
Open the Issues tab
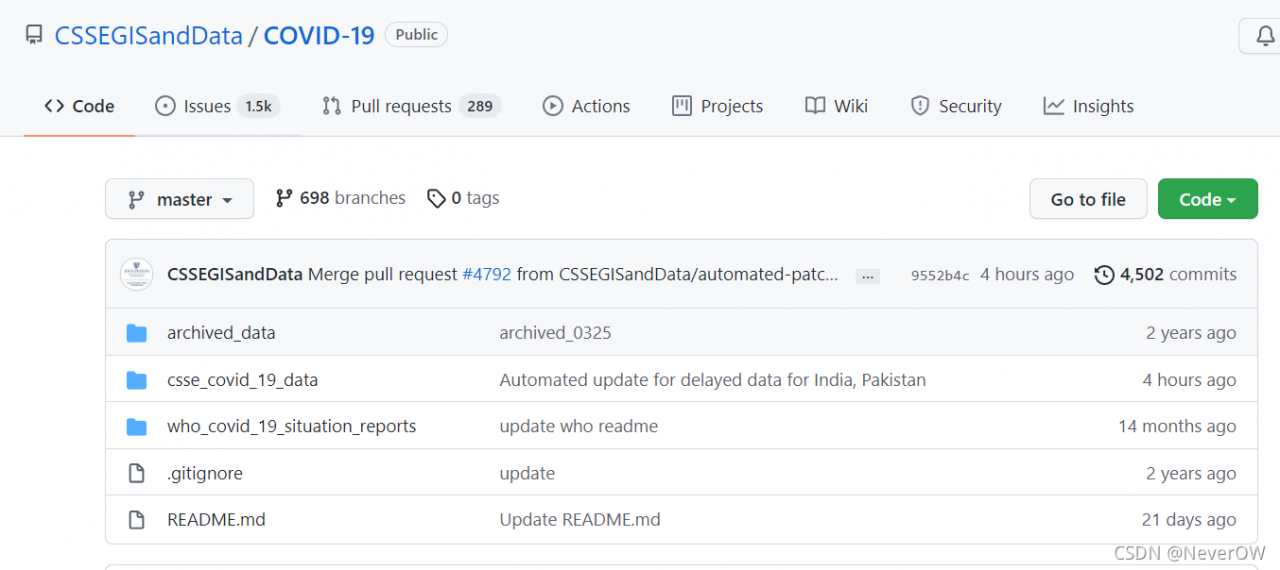217,106
